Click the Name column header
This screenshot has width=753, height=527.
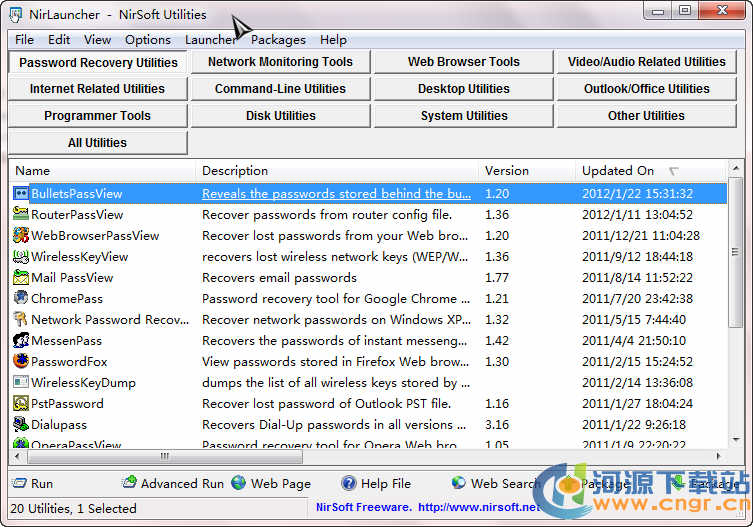(x=33, y=171)
